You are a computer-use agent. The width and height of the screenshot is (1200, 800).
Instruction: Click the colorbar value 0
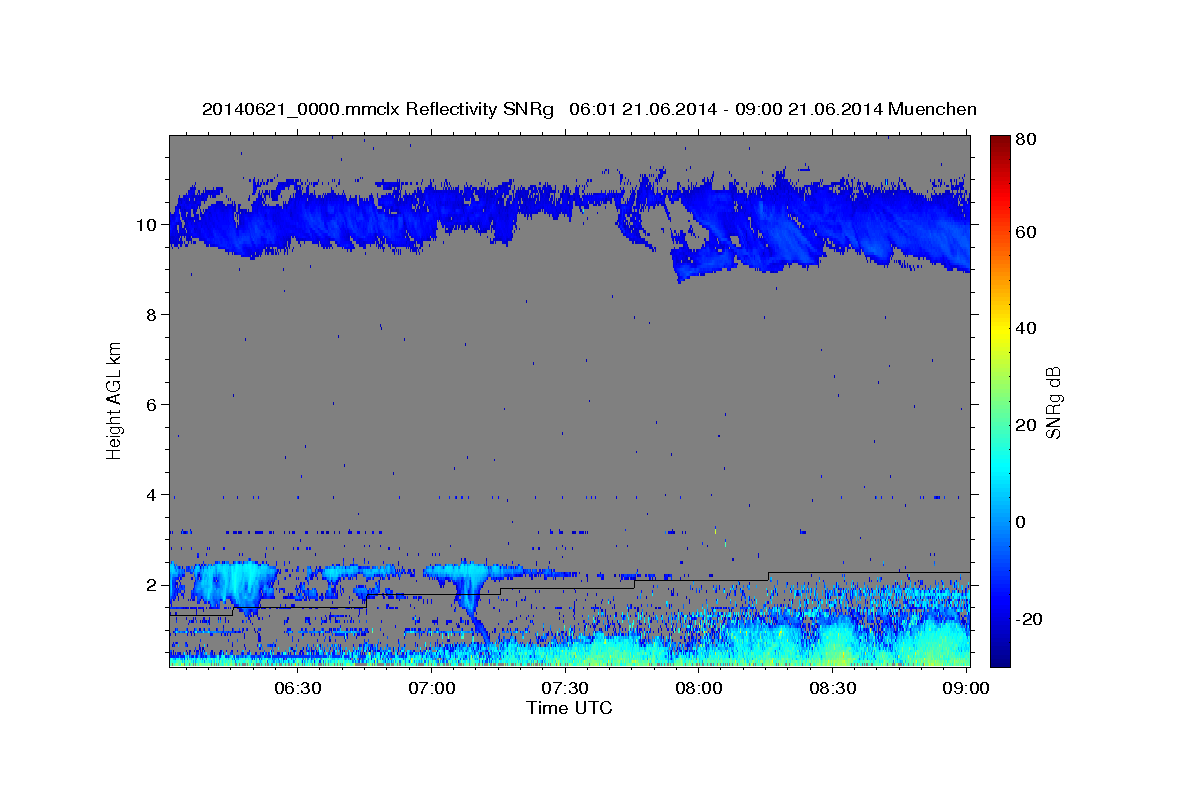pos(1022,522)
